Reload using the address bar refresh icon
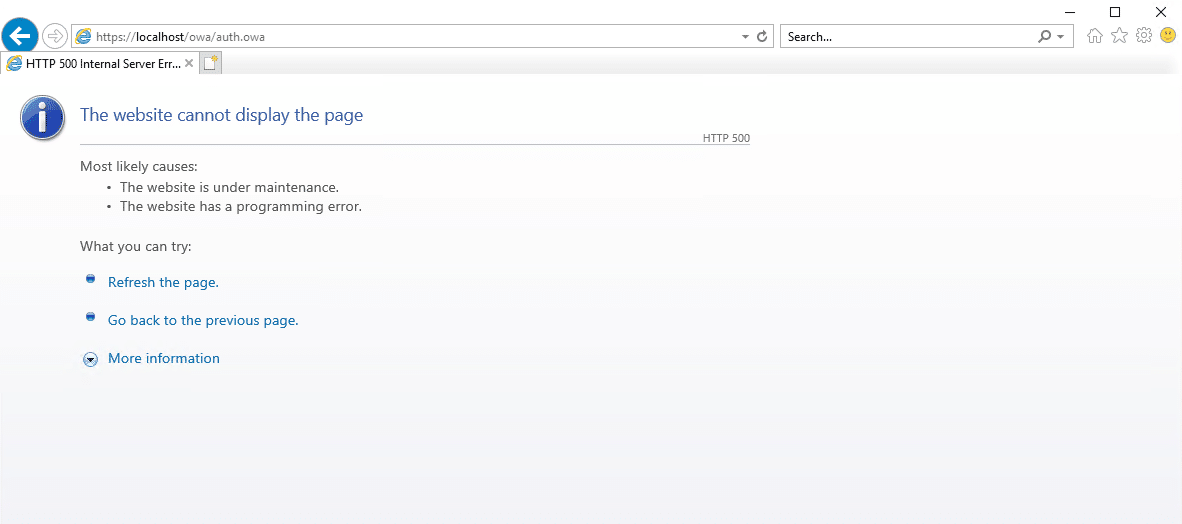 [x=762, y=37]
